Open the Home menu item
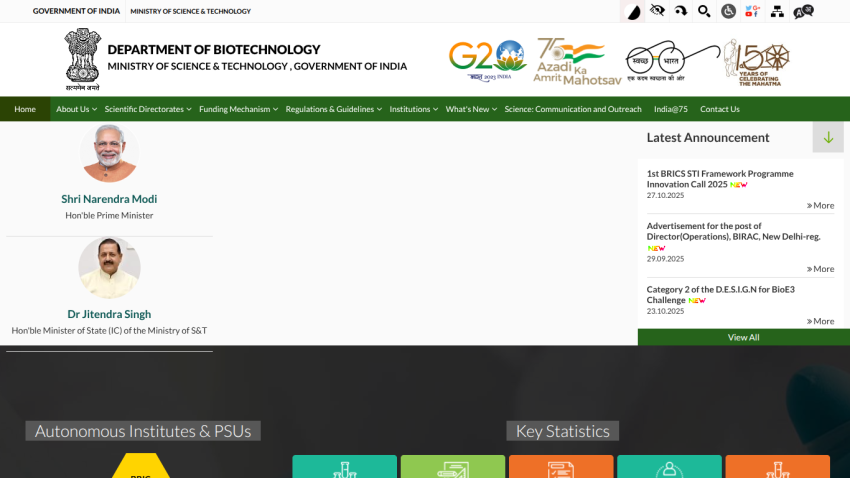The height and width of the screenshot is (478, 850). tap(25, 109)
